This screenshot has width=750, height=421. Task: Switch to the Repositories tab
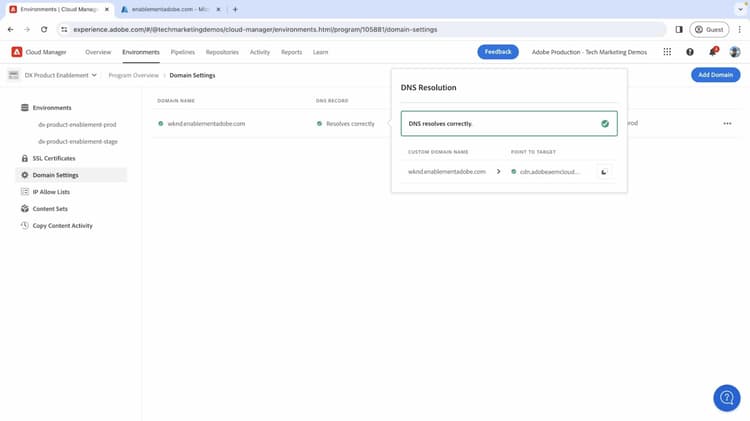[x=222, y=52]
